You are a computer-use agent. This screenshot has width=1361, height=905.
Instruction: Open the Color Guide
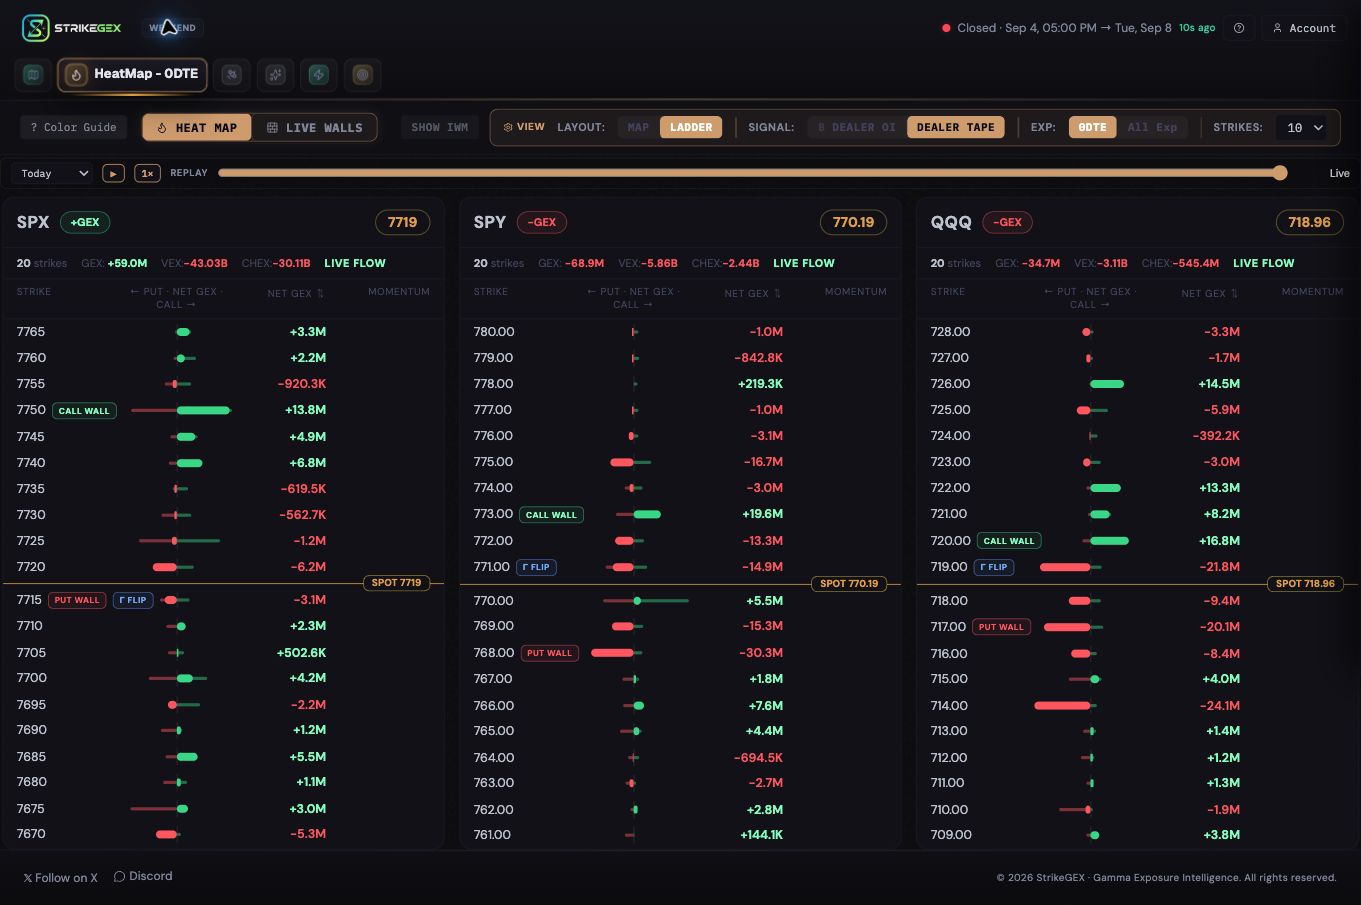73,127
